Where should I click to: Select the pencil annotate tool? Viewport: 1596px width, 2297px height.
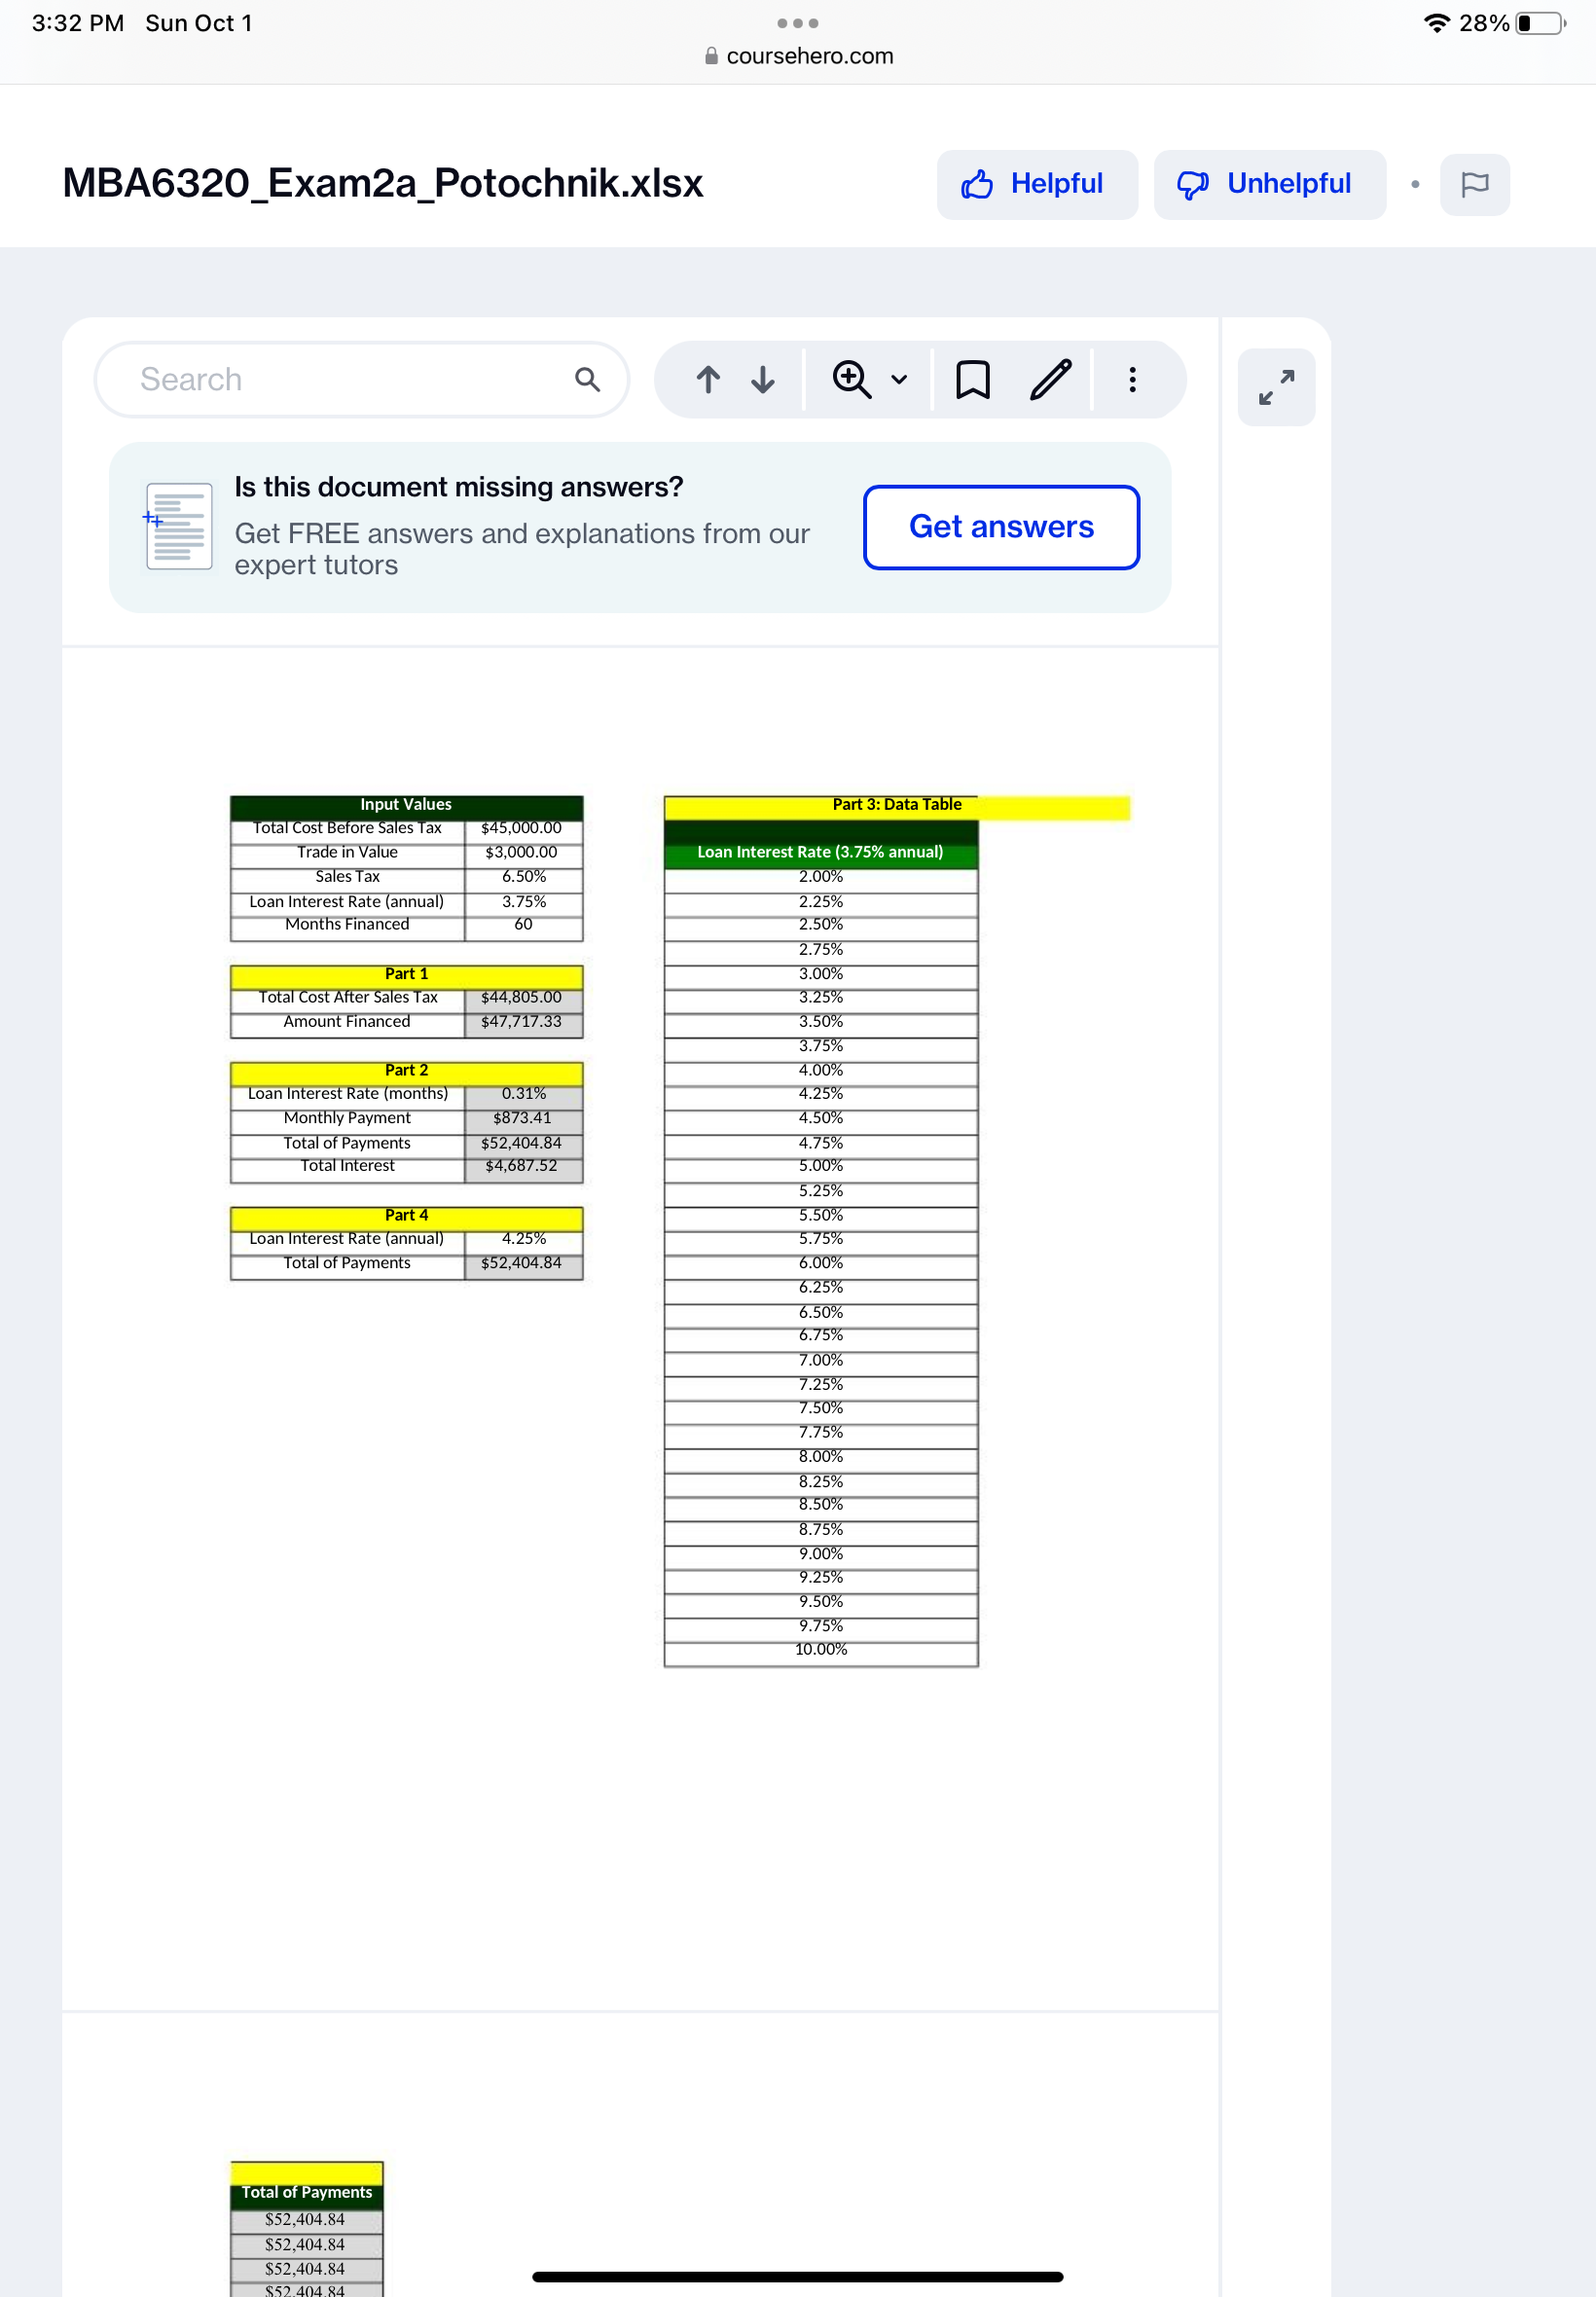tap(1051, 379)
